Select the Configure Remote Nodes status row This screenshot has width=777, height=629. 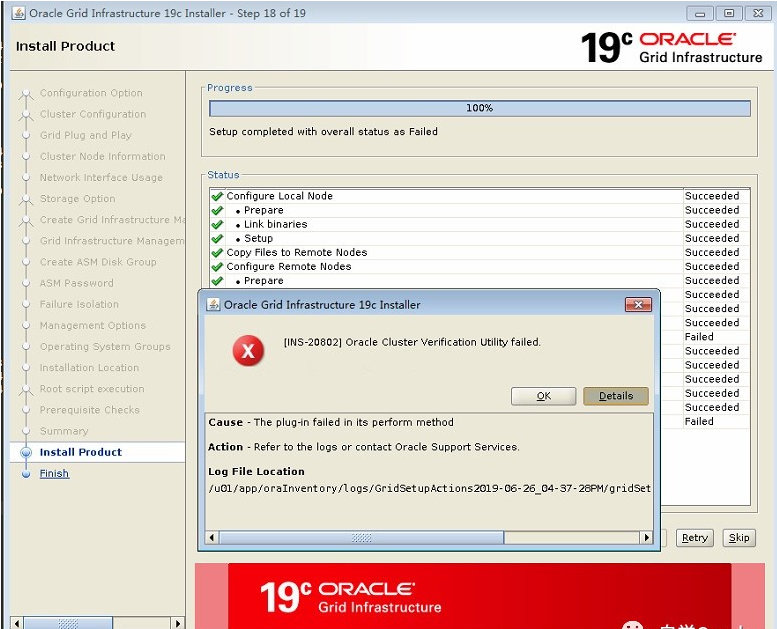289,267
